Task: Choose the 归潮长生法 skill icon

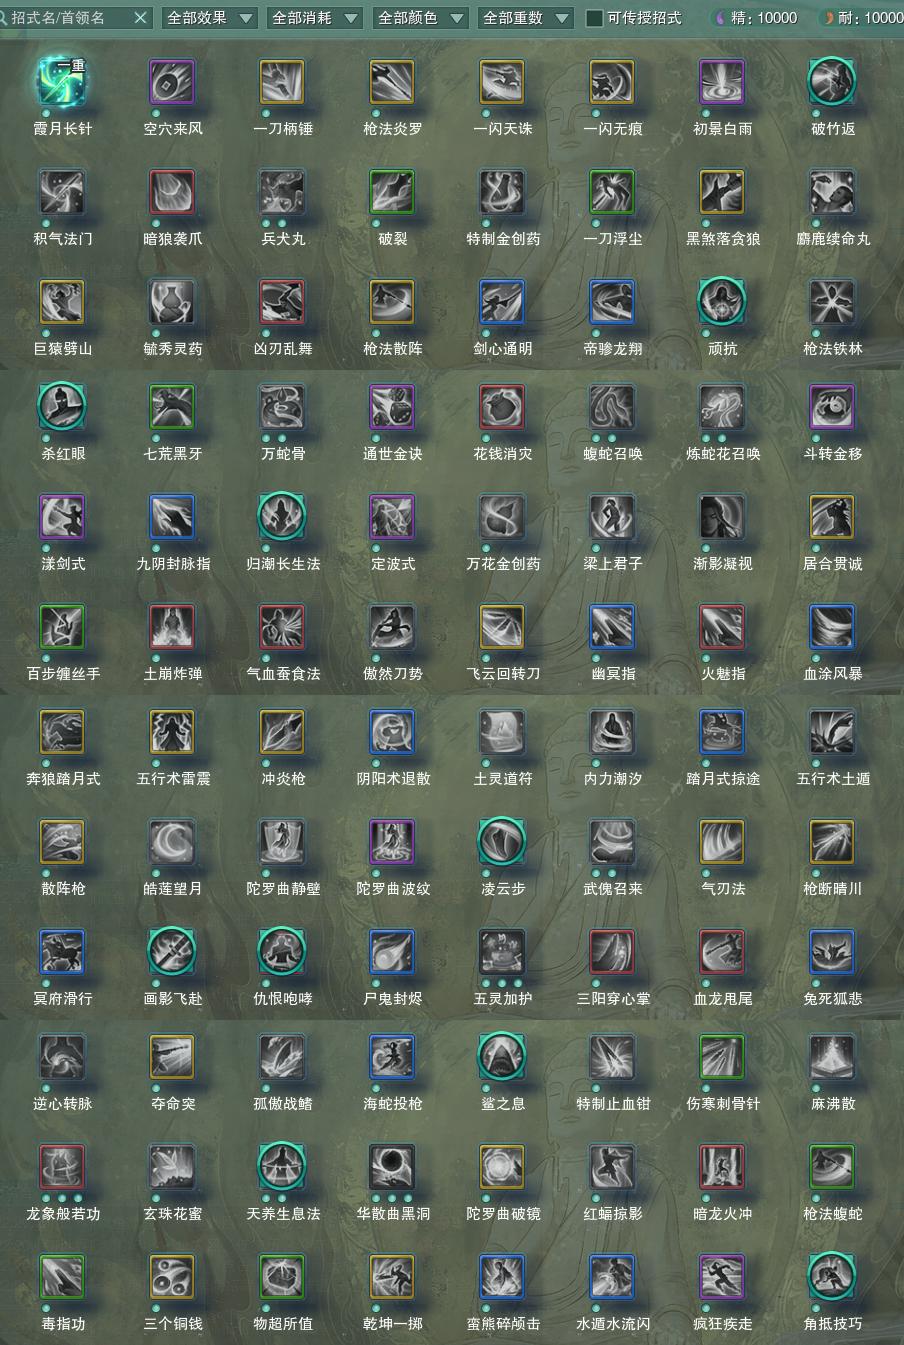Action: click(x=282, y=517)
